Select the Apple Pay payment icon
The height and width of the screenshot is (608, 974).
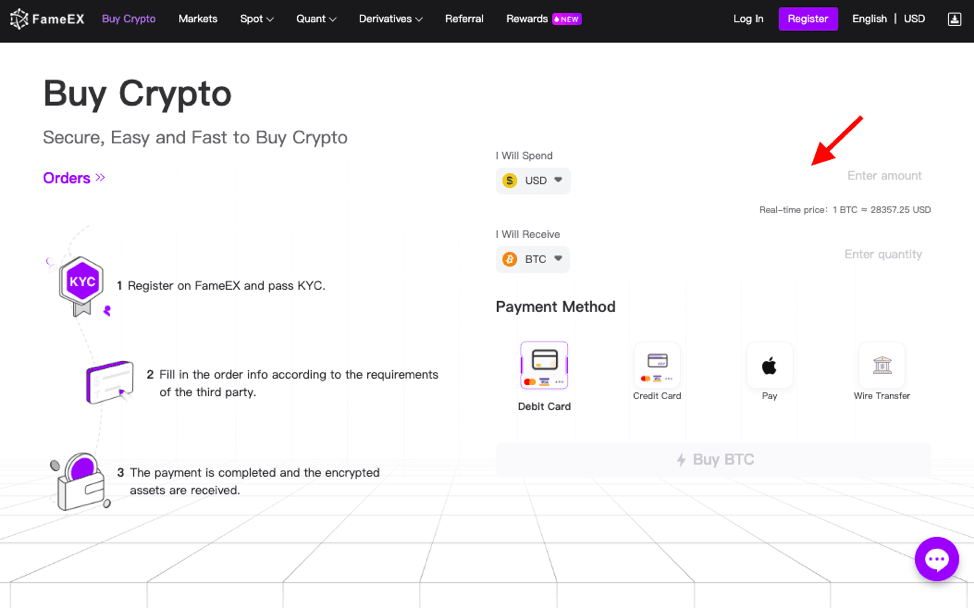point(769,366)
